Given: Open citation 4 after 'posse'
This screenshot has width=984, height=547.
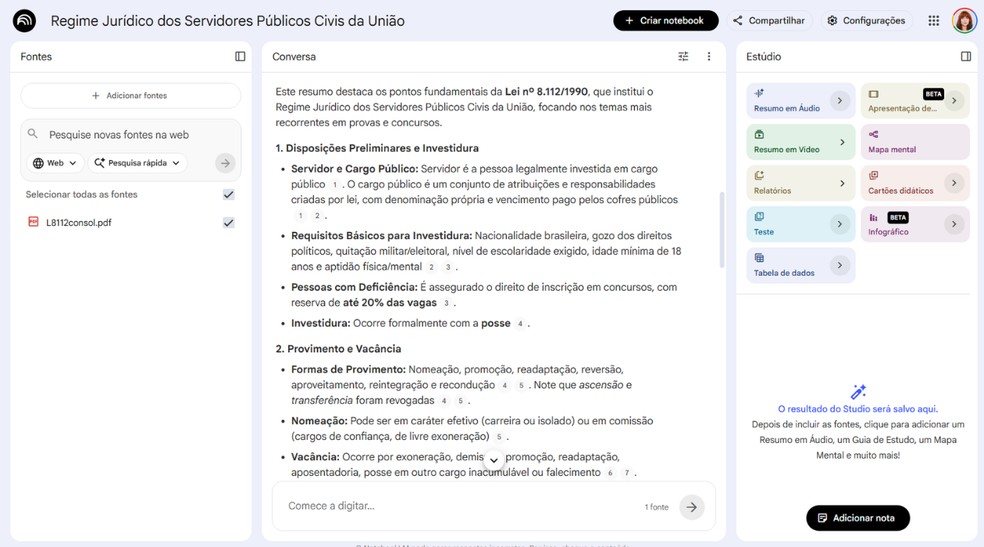Looking at the screenshot, I should tap(520, 324).
